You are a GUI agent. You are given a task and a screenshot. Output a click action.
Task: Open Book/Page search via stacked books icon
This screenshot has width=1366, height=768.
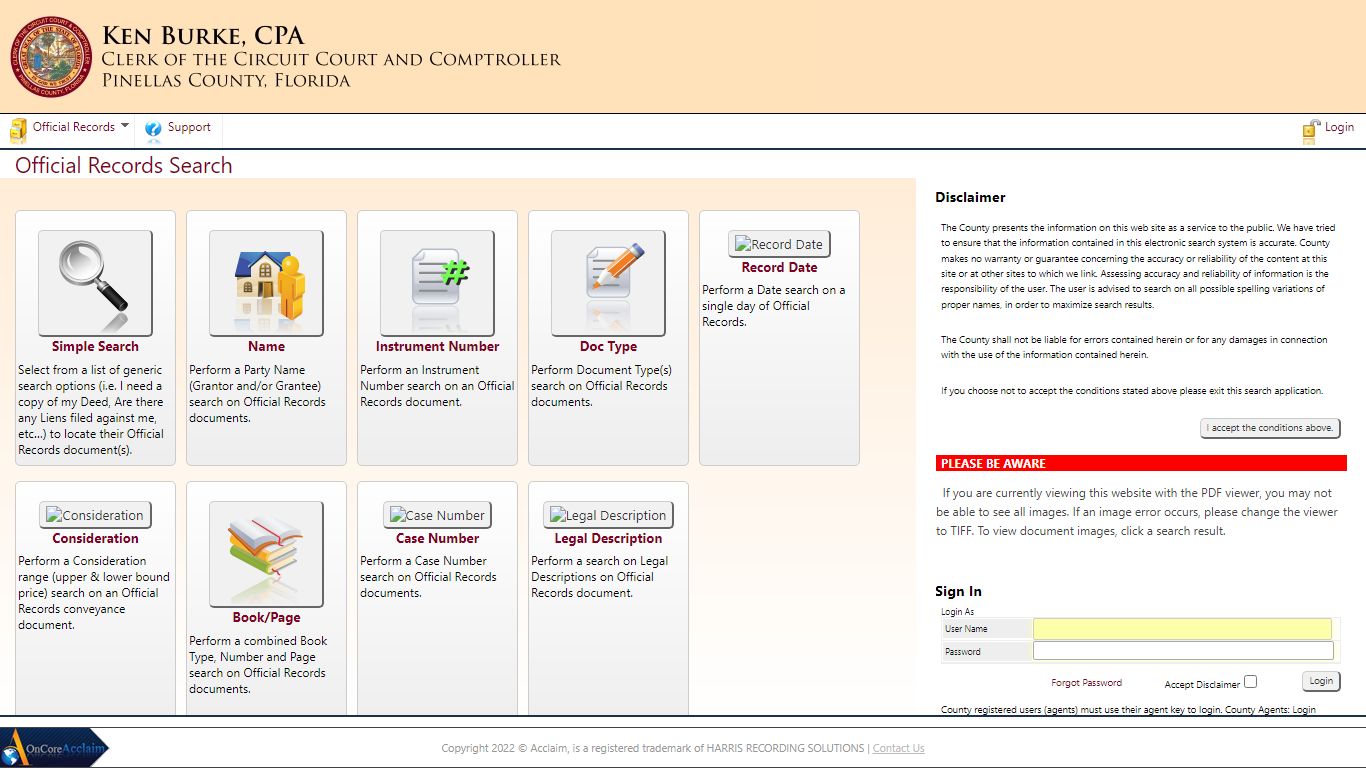(266, 554)
